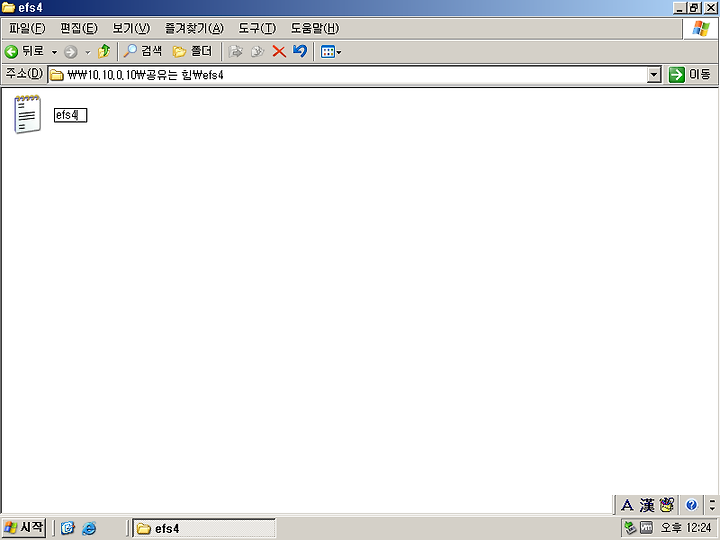This screenshot has height=540, width=720.
Task: Open the 도구(T) menu
Action: point(257,28)
